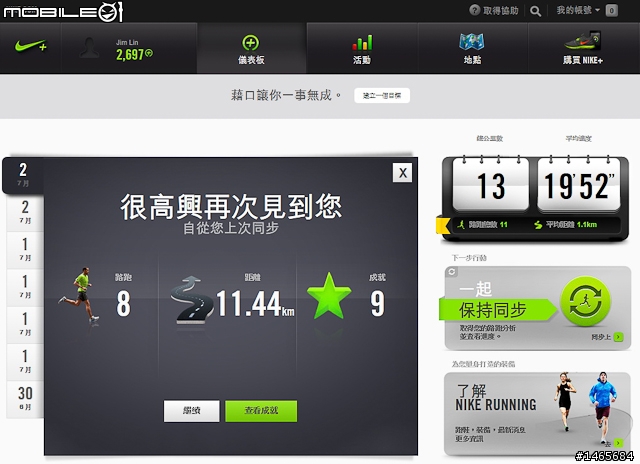Click the bar chart icon above 活動
The image size is (640, 464).
pos(362,42)
